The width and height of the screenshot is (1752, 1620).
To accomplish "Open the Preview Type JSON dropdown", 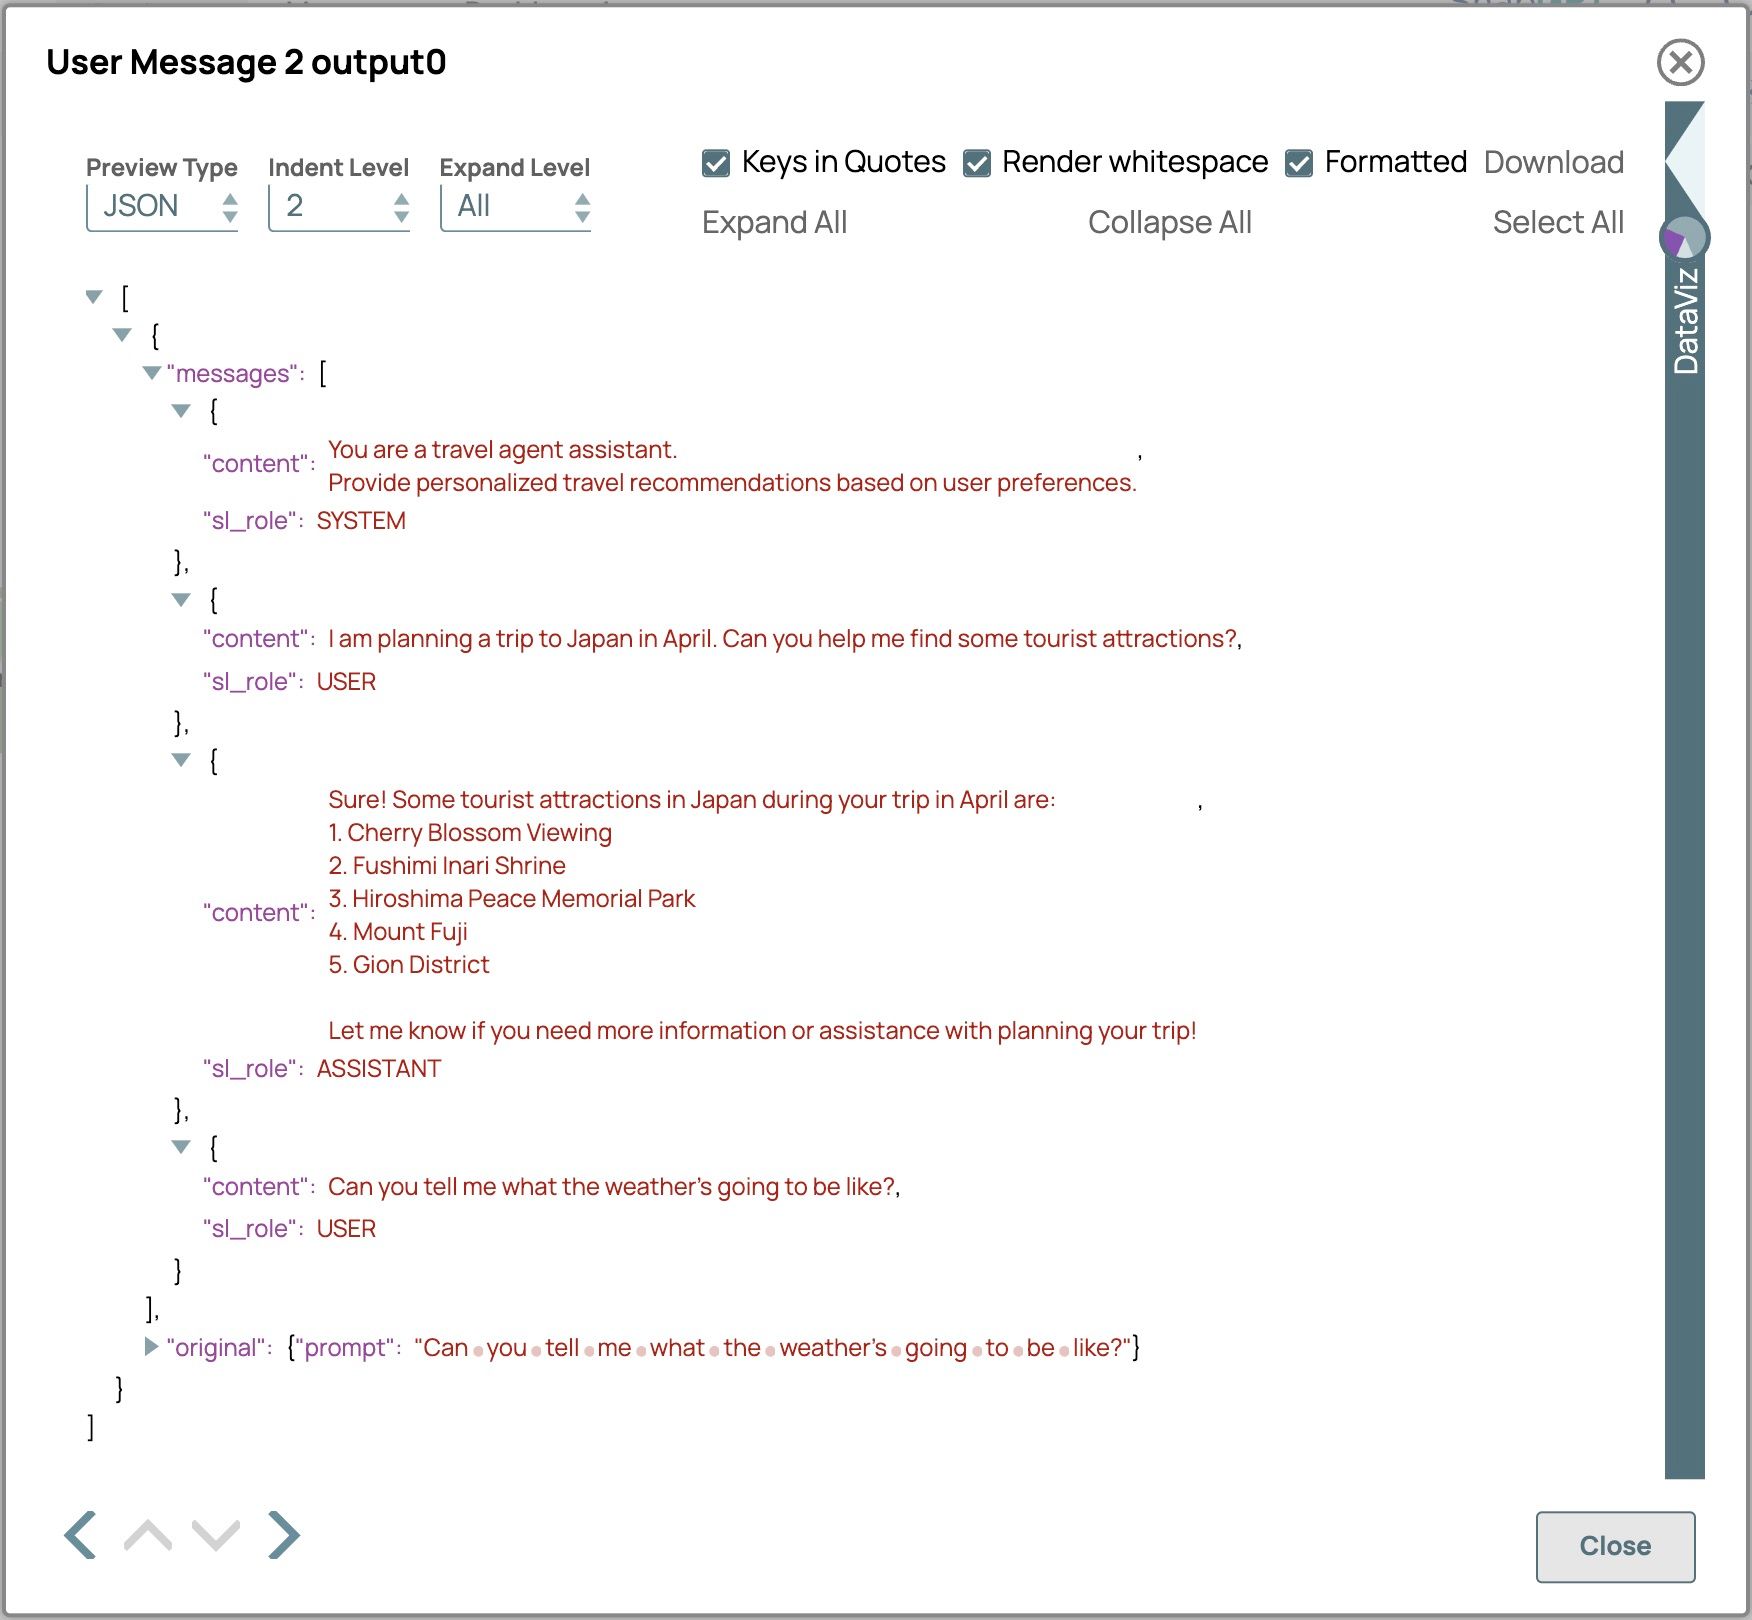I will (x=162, y=207).
